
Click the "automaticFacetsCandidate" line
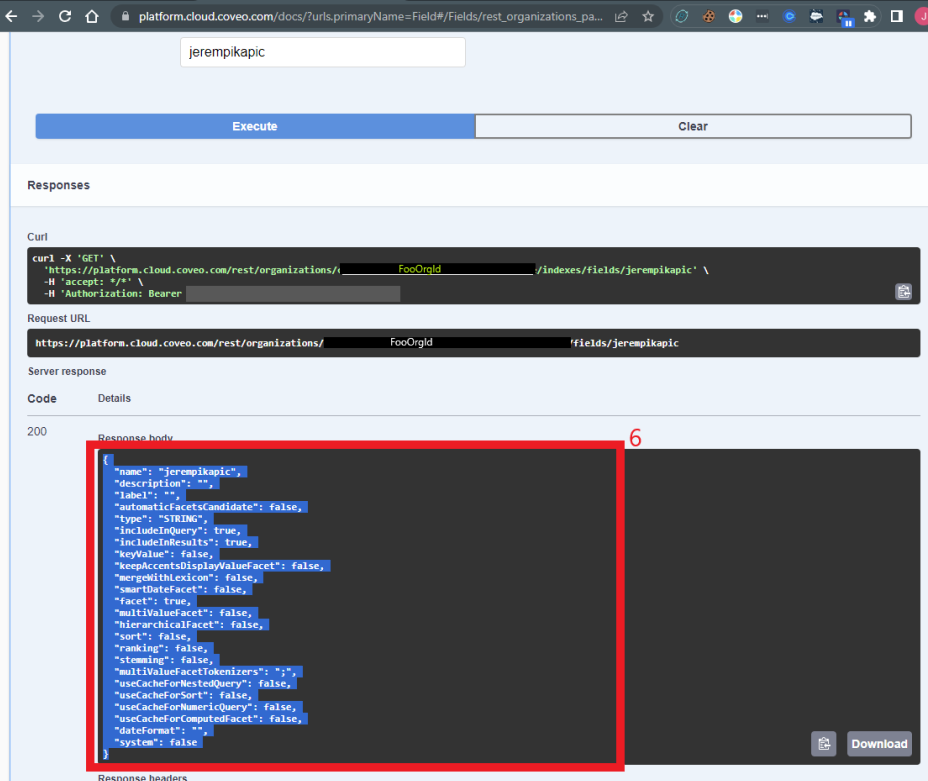pos(208,507)
